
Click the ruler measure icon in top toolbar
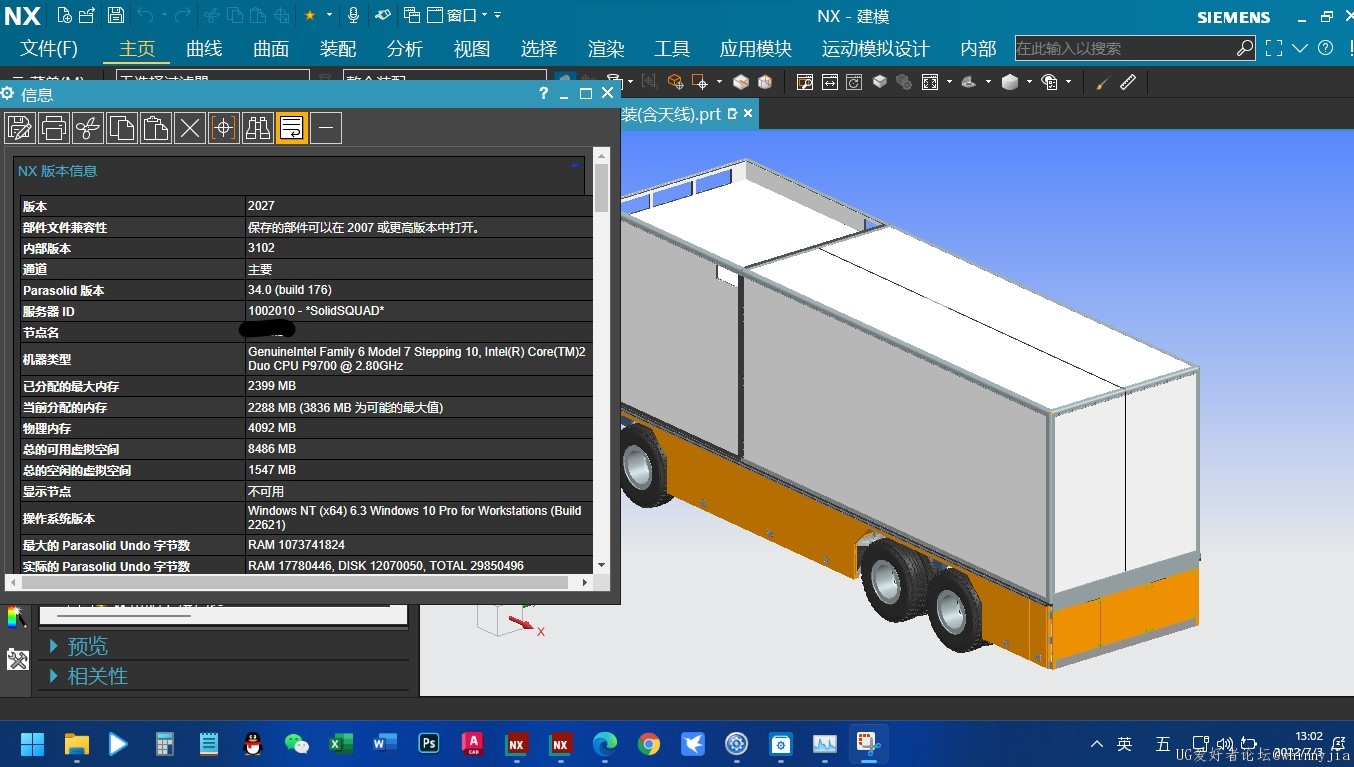[x=1128, y=82]
